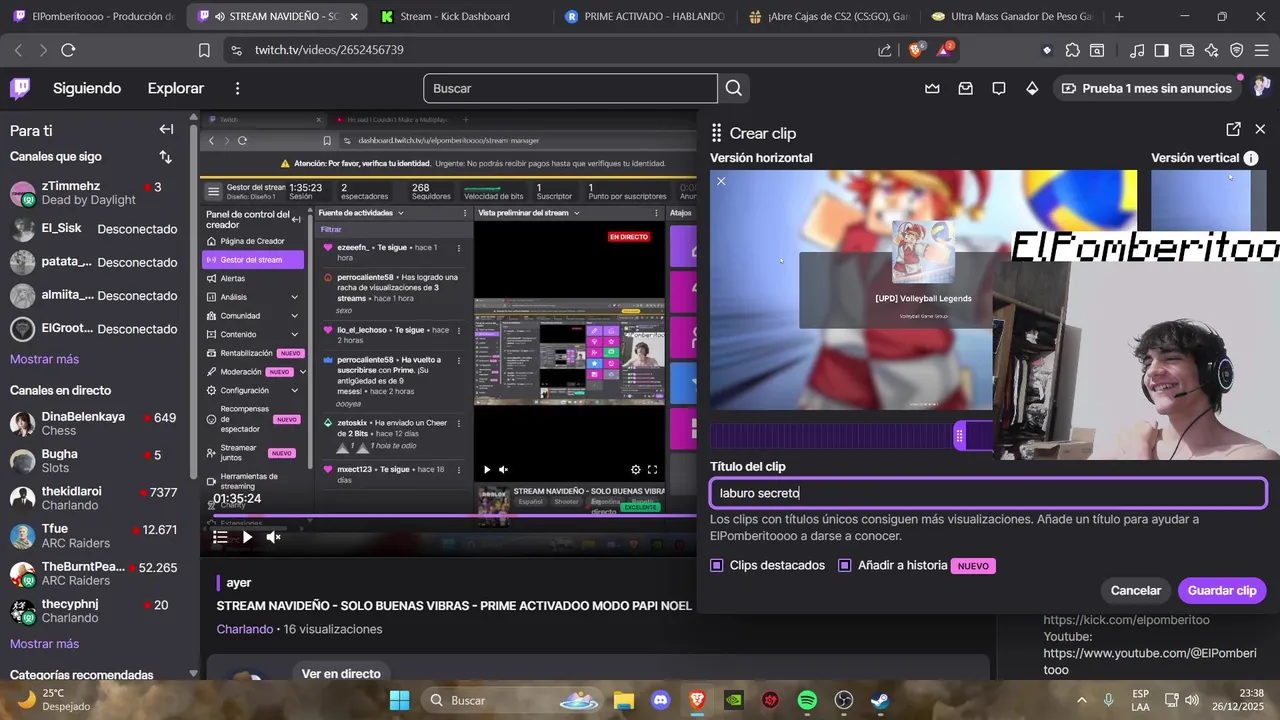Open Spotify from the taskbar

(x=807, y=700)
